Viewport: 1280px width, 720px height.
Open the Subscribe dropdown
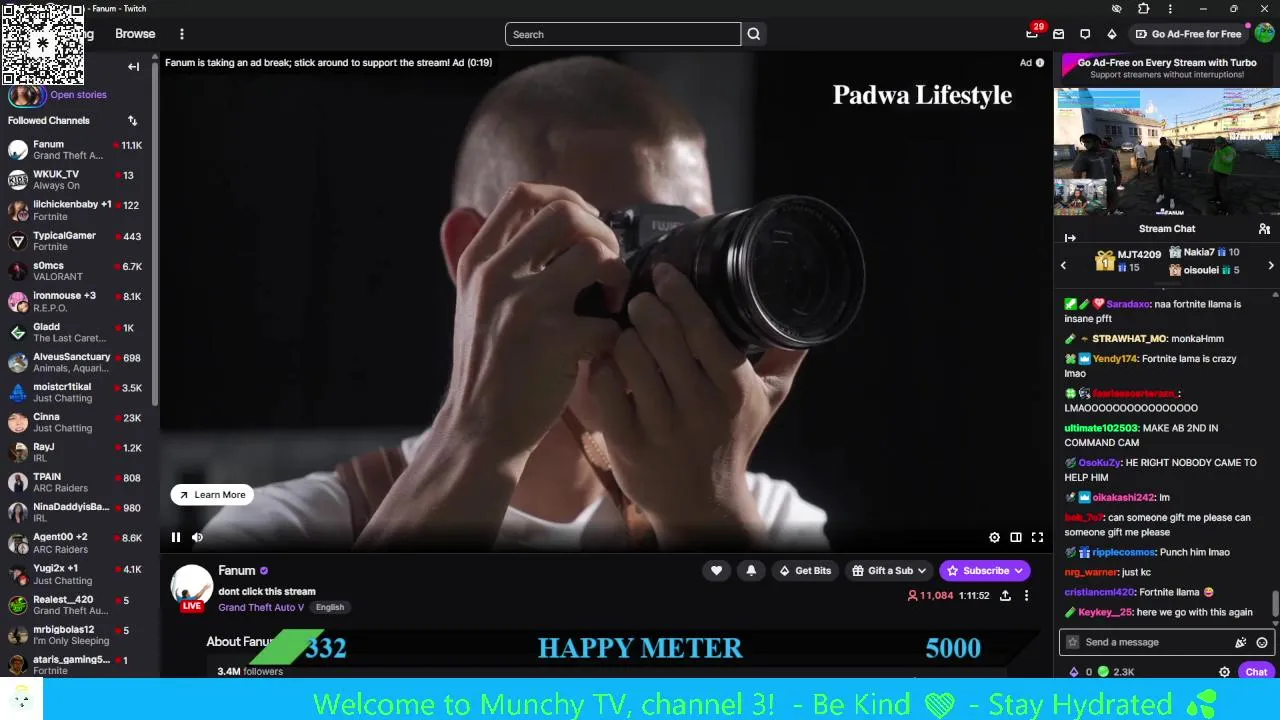tap(985, 571)
